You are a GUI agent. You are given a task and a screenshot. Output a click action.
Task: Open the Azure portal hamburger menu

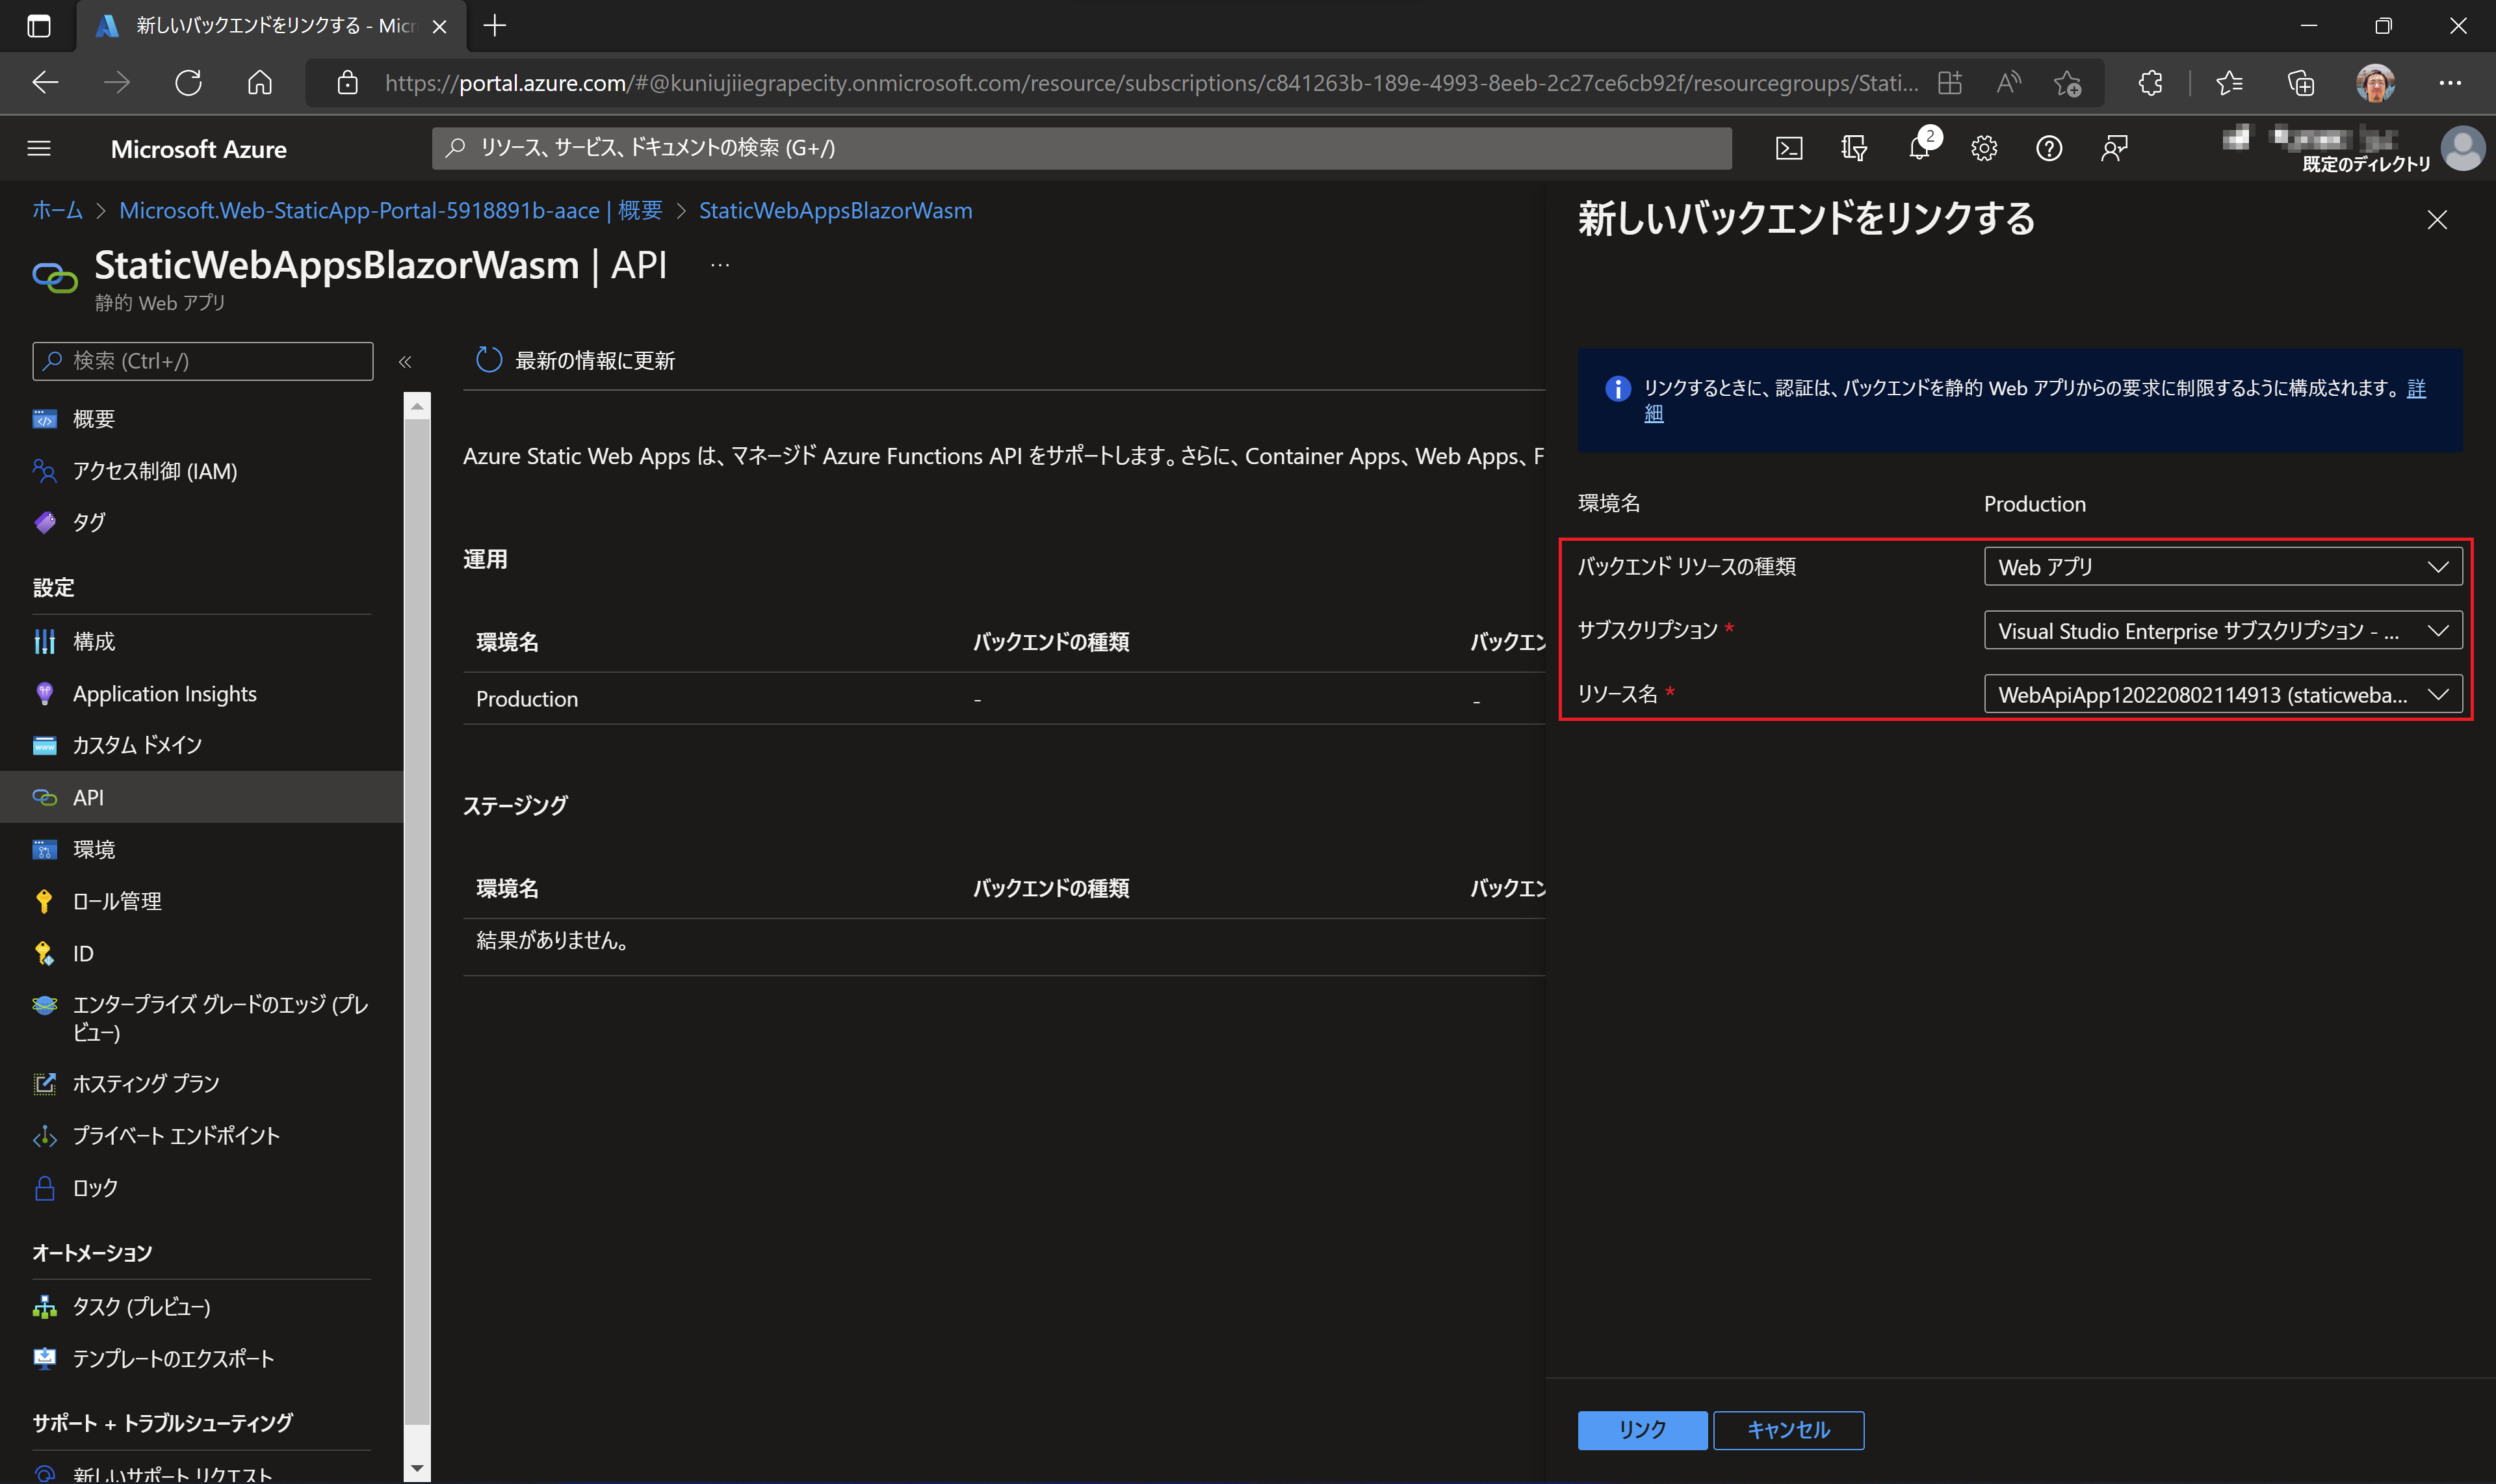[39, 149]
